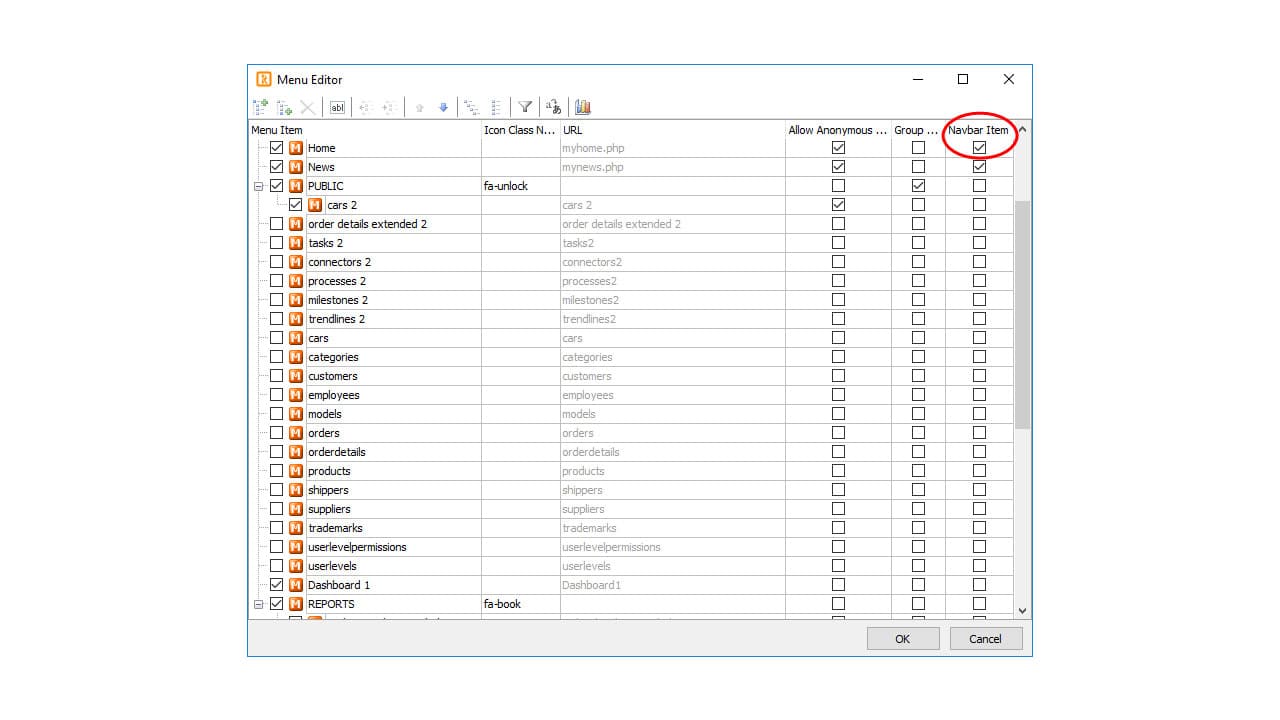Viewport: 1280px width, 720px height.
Task: Click the rename item icon on the toolbar
Action: click(x=337, y=107)
